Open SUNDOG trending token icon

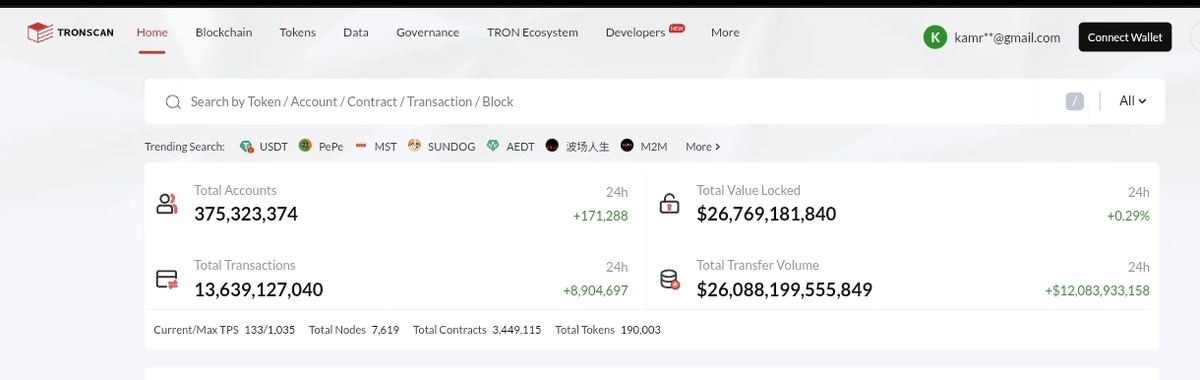click(414, 146)
